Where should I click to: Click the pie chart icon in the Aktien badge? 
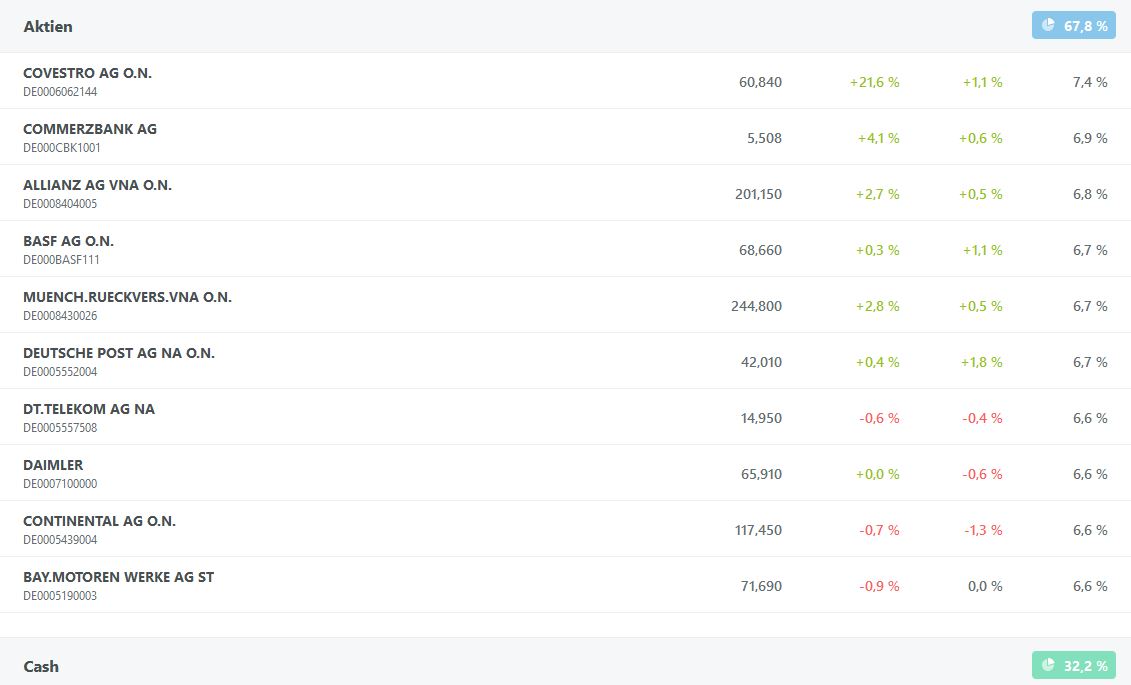[1048, 25]
